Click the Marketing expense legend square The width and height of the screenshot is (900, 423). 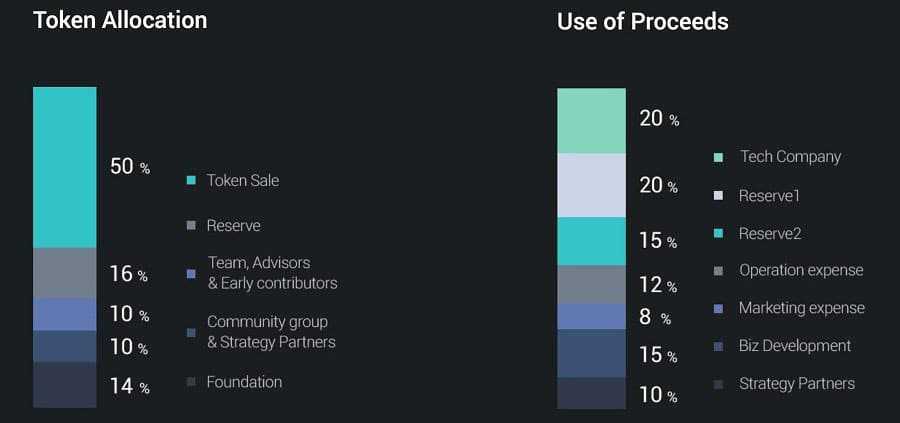click(x=719, y=309)
